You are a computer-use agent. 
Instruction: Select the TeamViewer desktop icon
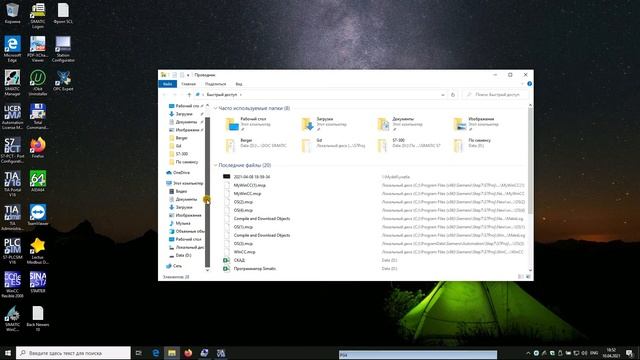38,215
